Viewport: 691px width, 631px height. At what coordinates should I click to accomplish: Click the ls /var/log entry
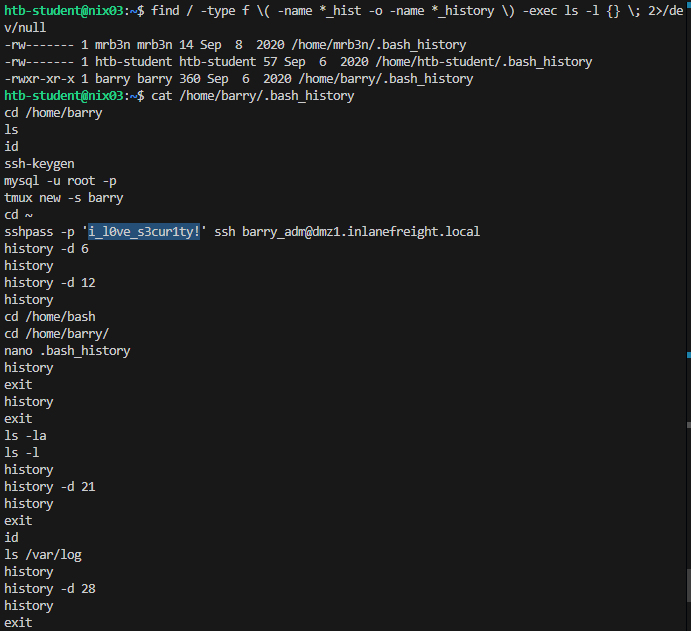tap(43, 555)
